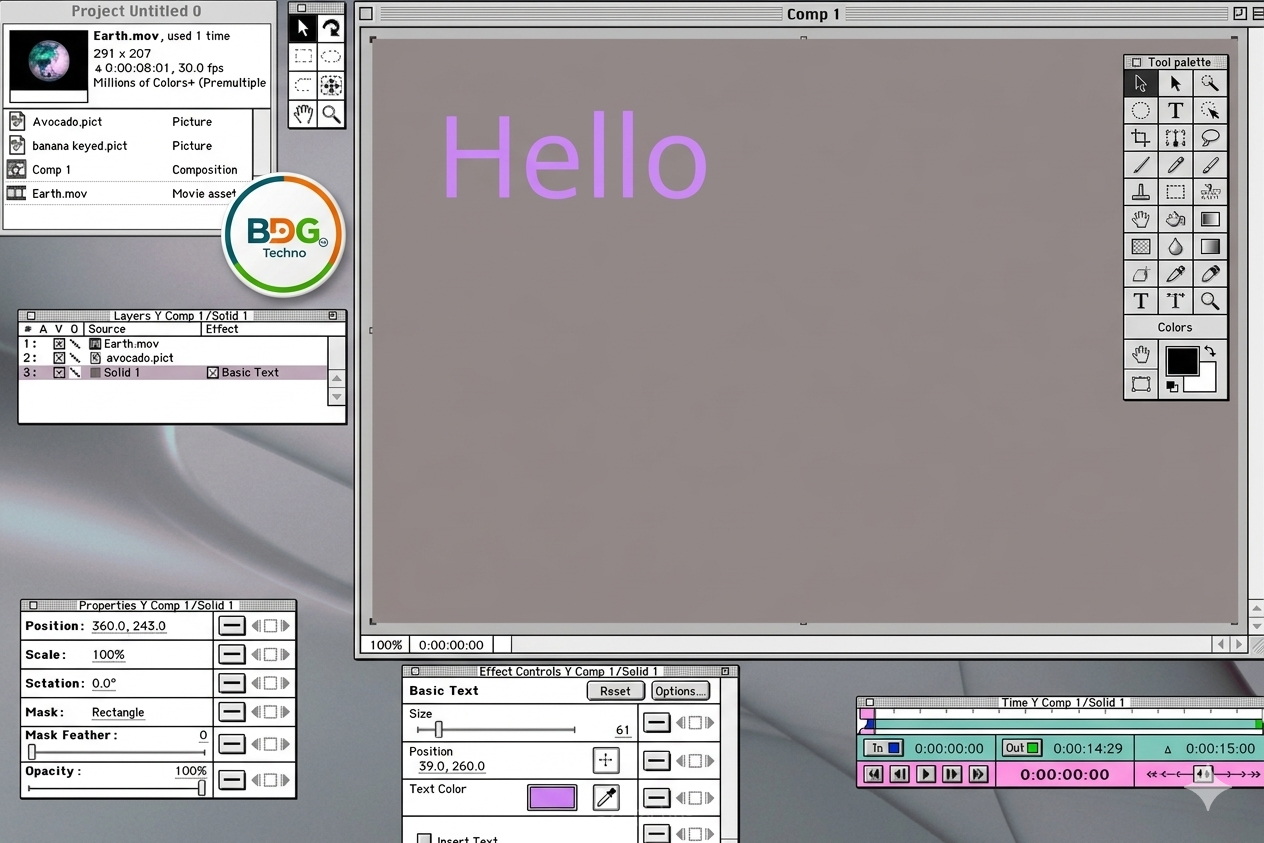Screen dimensions: 1264x843
Task: Select the lasso tool in Tool palette
Action: click(x=1210, y=138)
